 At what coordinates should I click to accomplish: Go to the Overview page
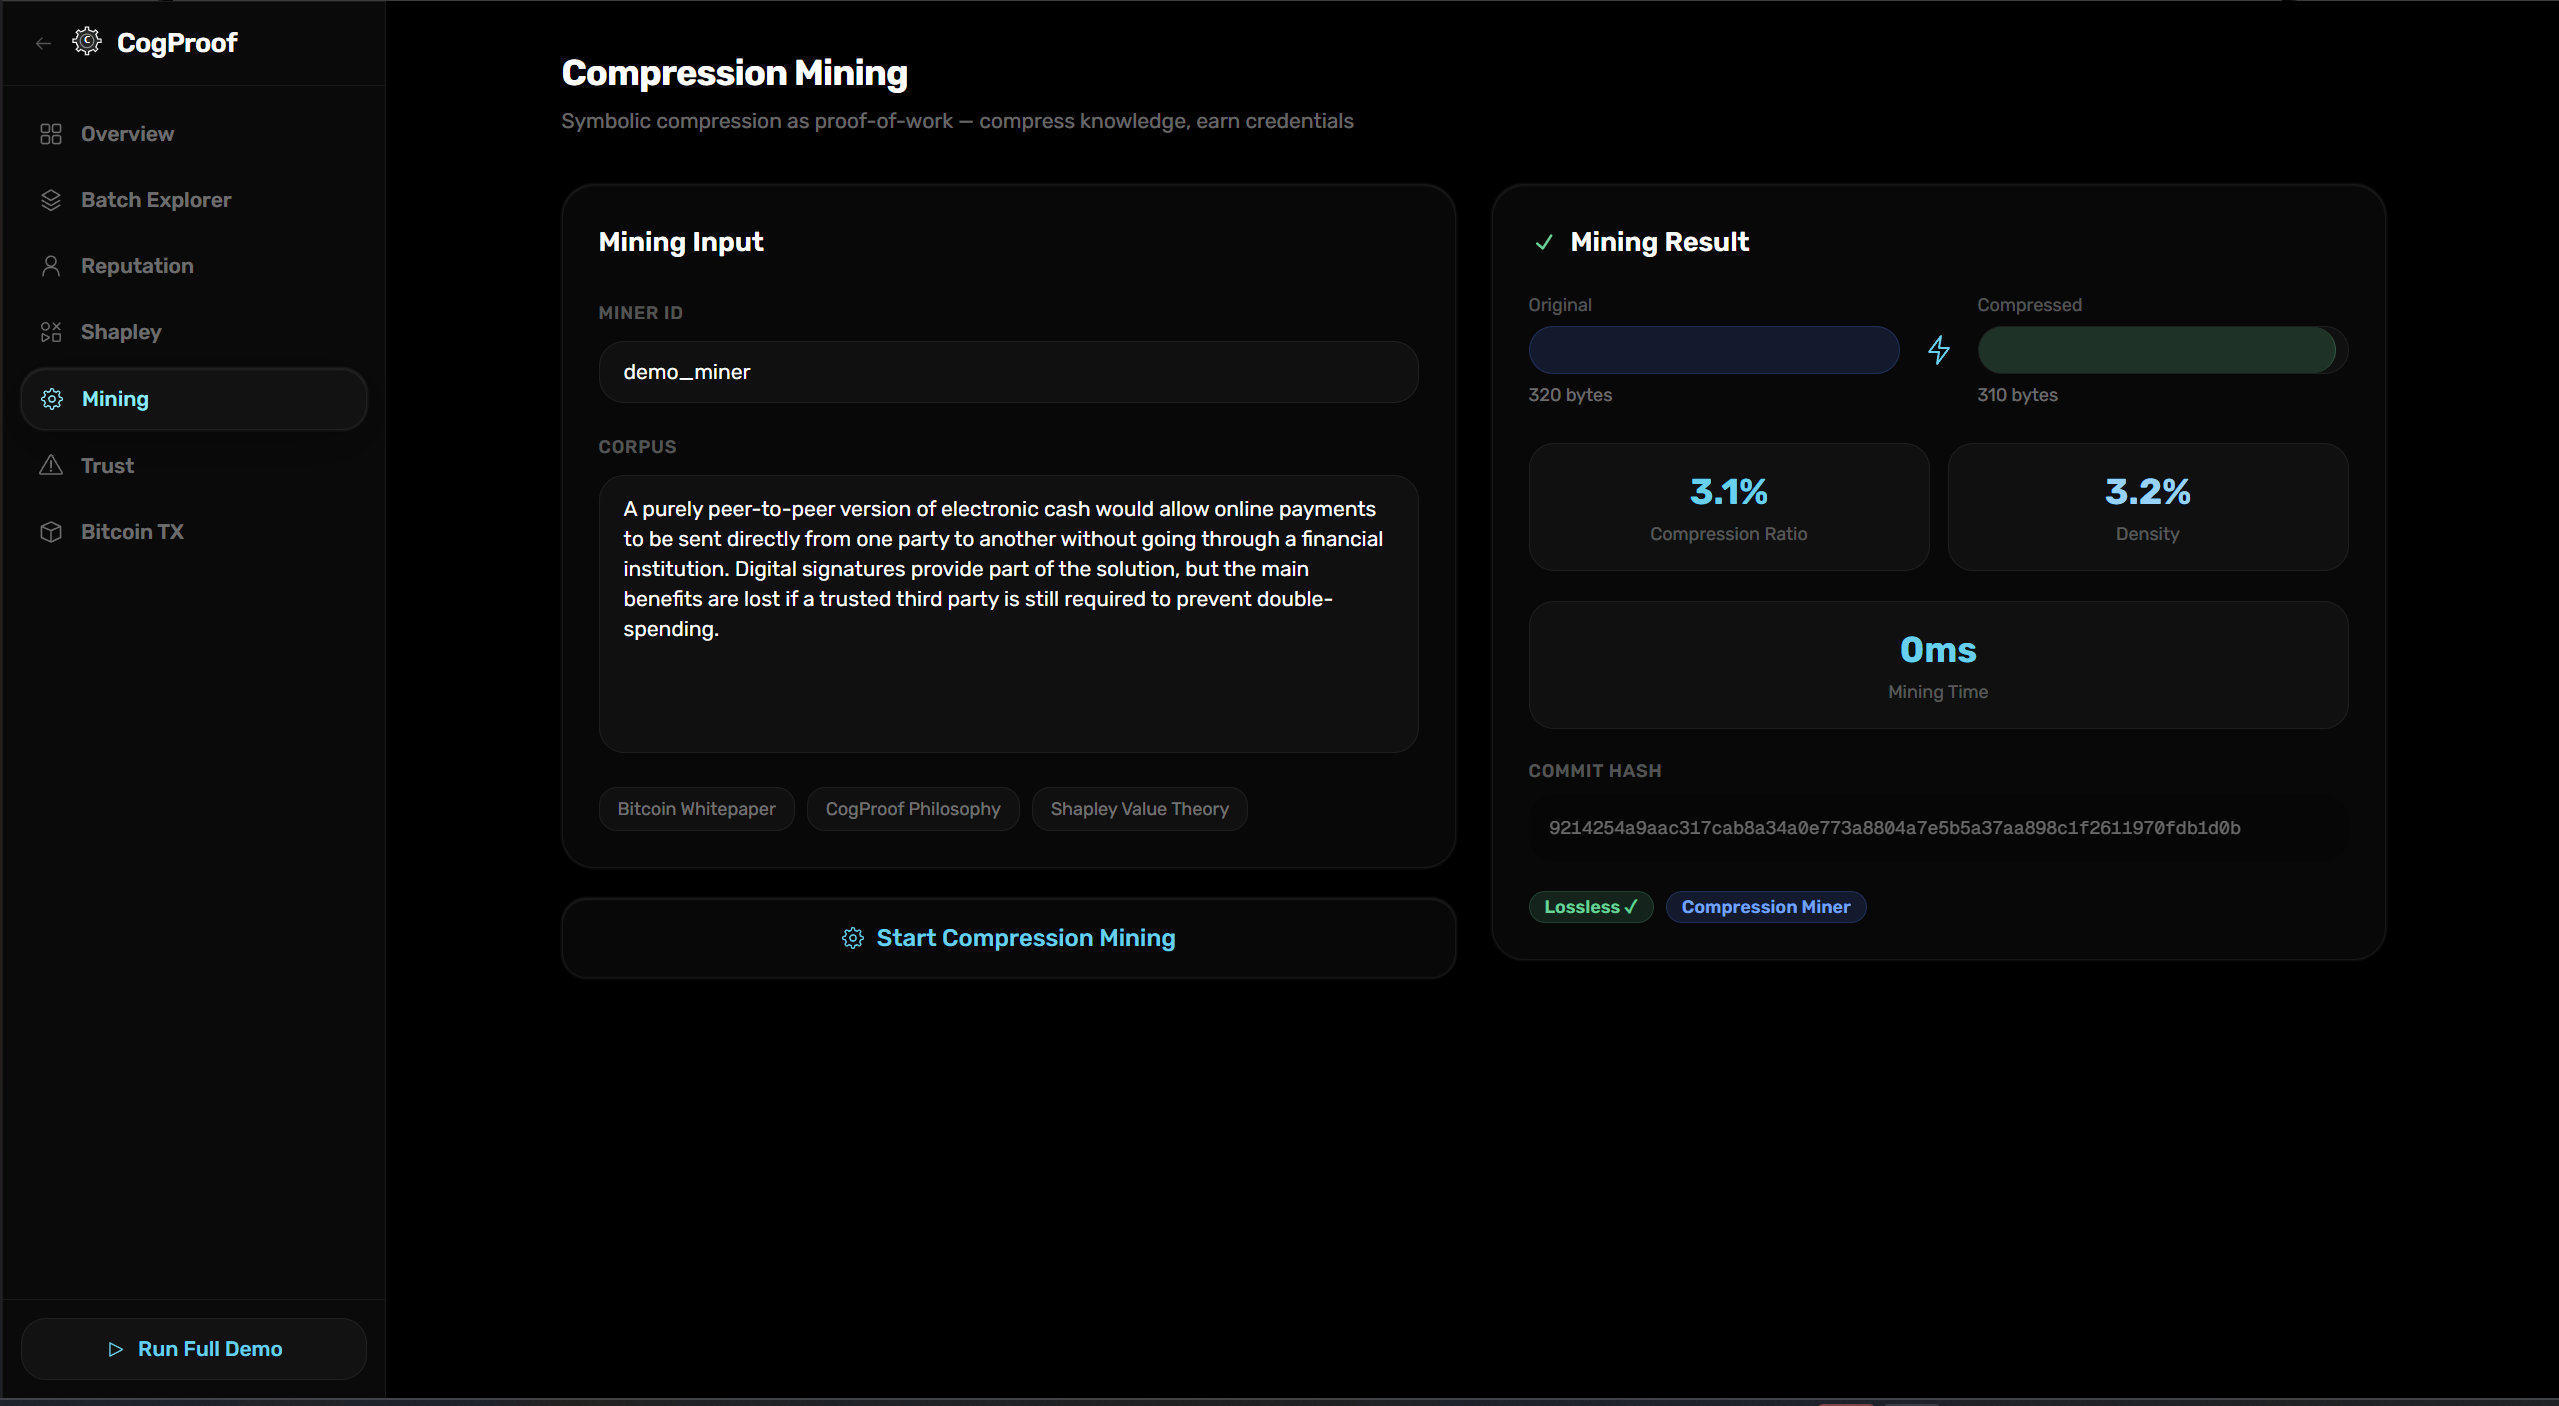coord(127,134)
